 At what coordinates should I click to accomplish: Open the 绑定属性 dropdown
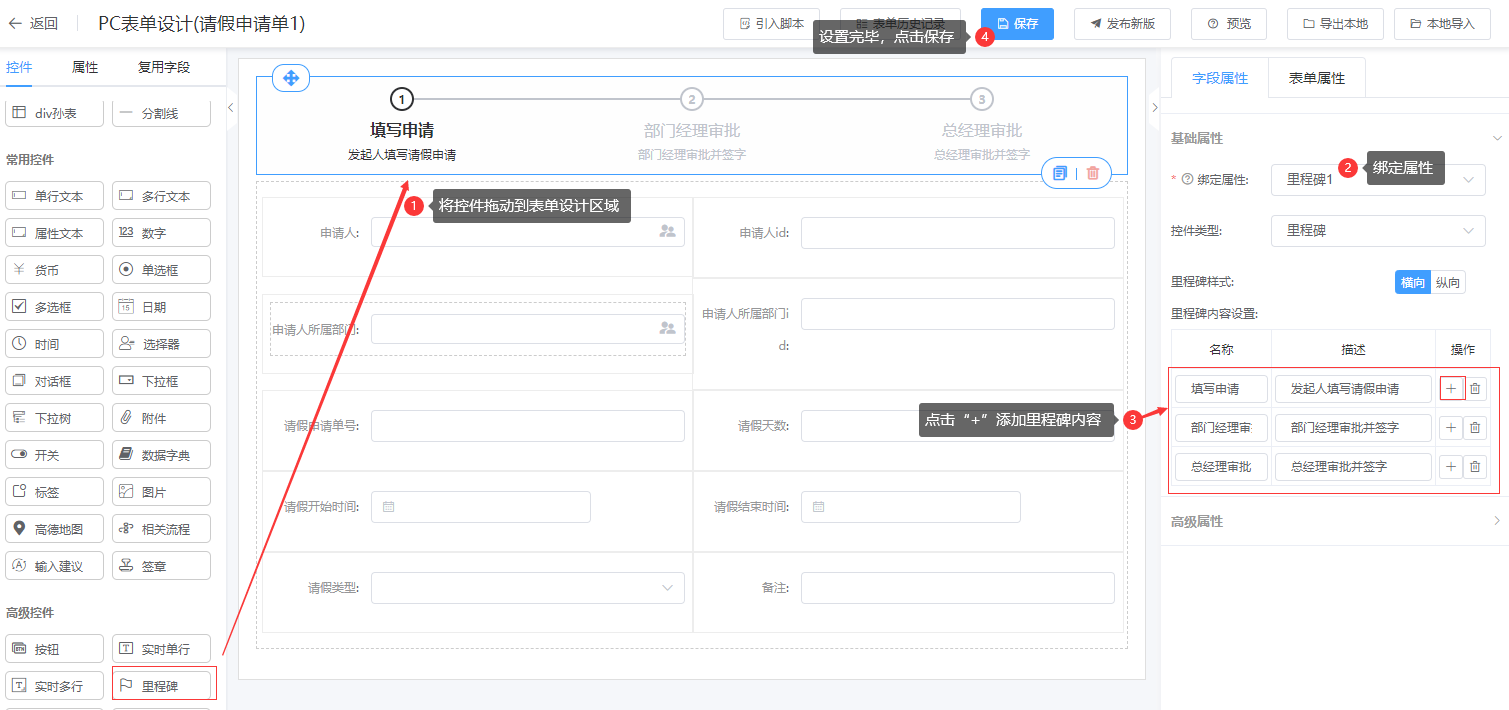pos(1378,179)
